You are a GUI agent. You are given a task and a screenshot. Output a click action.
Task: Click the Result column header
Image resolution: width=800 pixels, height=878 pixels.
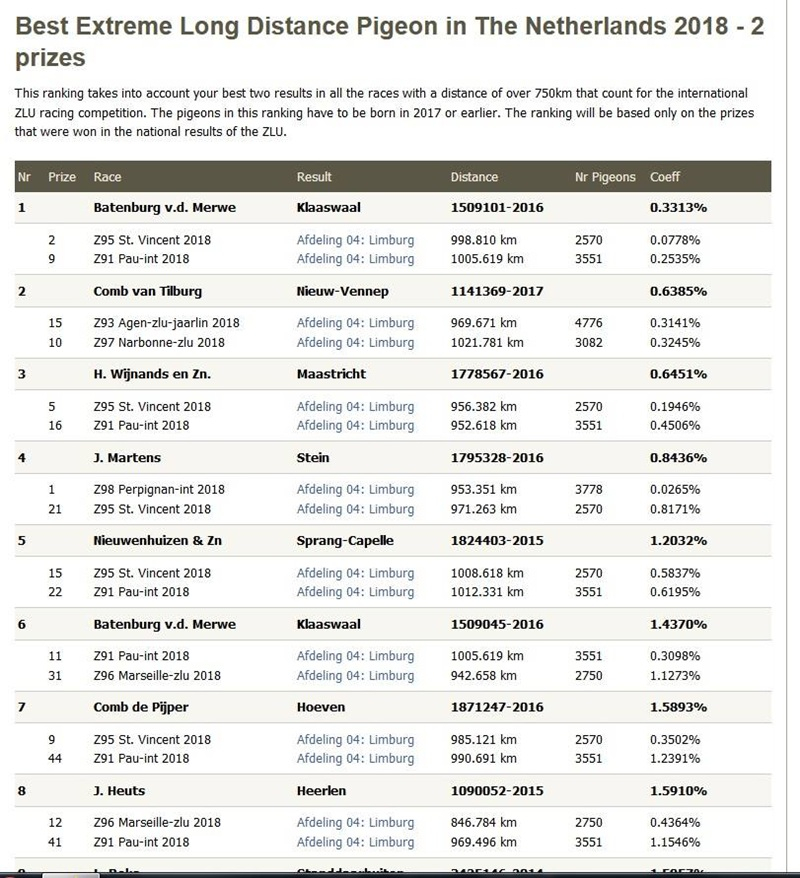(314, 177)
